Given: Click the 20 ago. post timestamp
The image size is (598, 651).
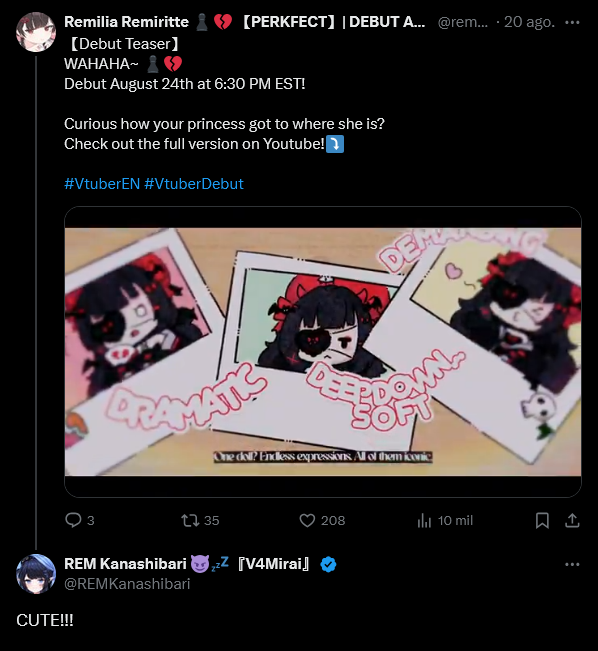Looking at the screenshot, I should pos(529,22).
